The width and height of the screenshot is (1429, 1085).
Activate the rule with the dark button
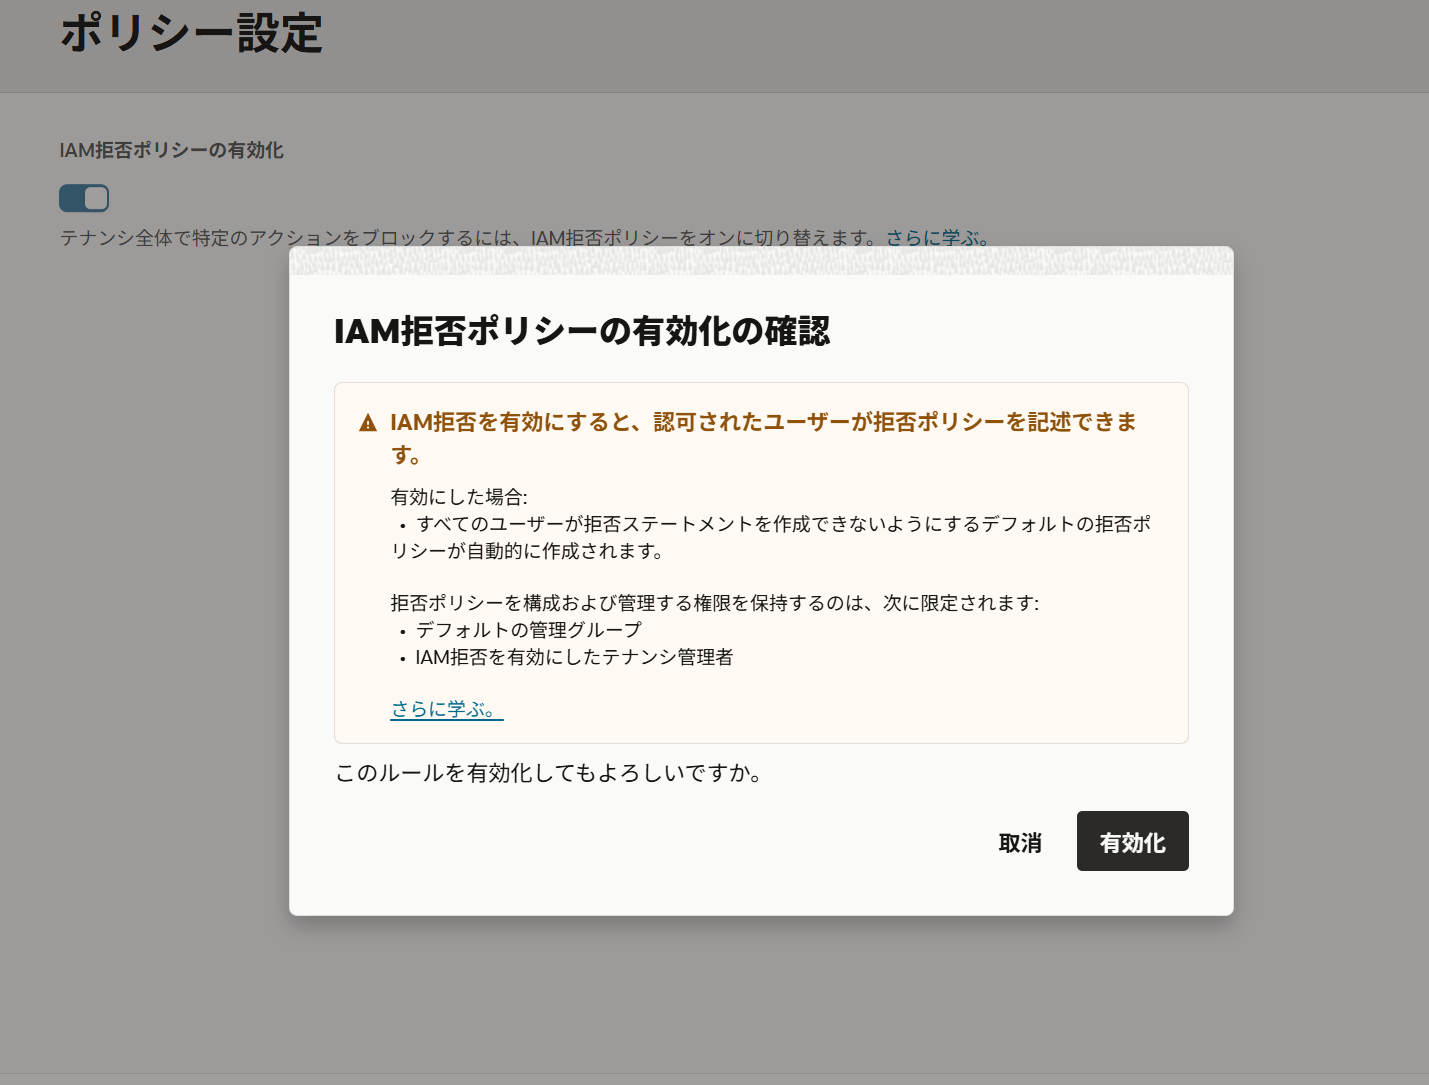click(x=1132, y=841)
